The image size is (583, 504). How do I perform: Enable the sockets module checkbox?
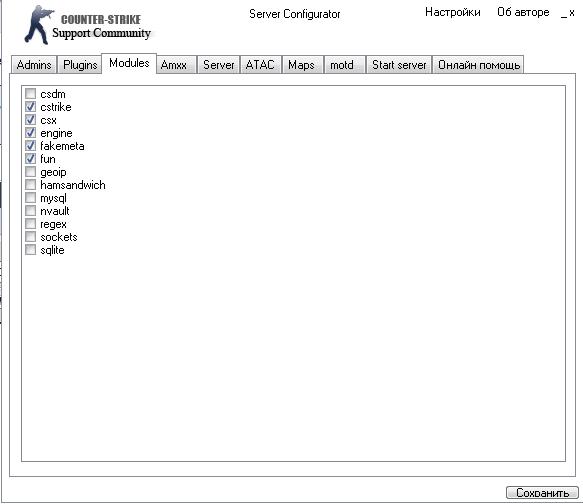click(30, 237)
